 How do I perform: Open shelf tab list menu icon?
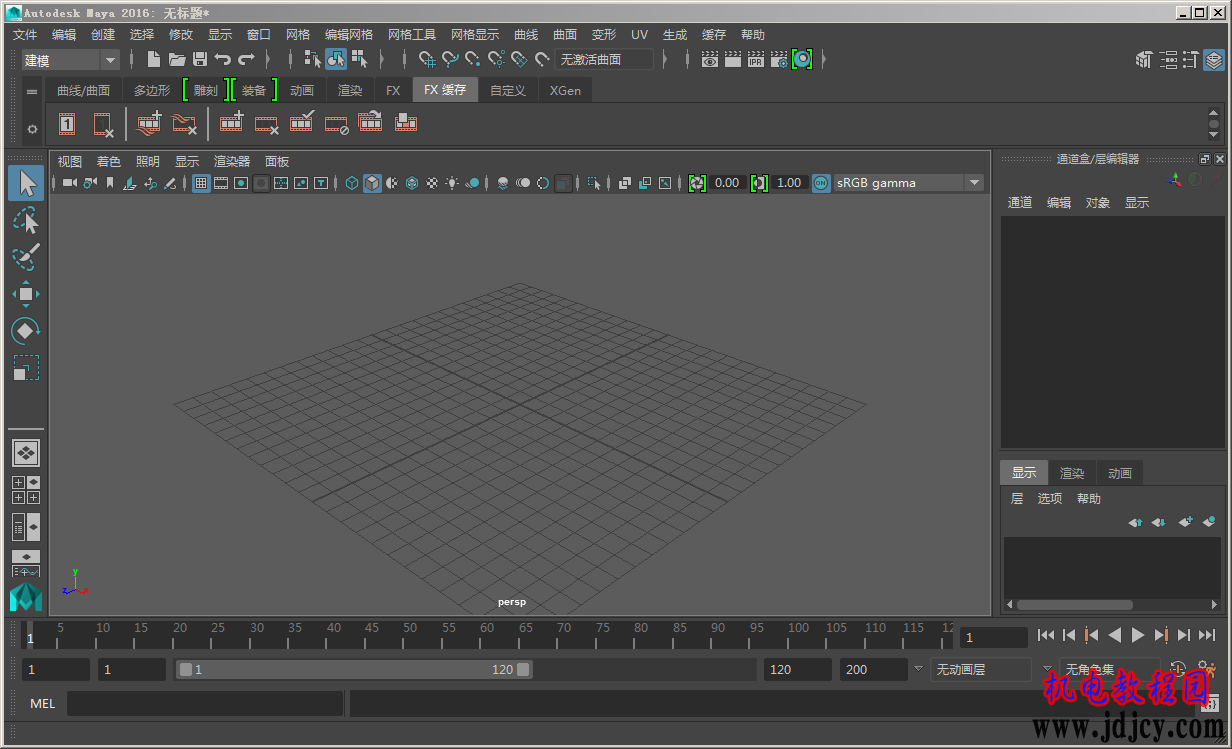(x=32, y=91)
